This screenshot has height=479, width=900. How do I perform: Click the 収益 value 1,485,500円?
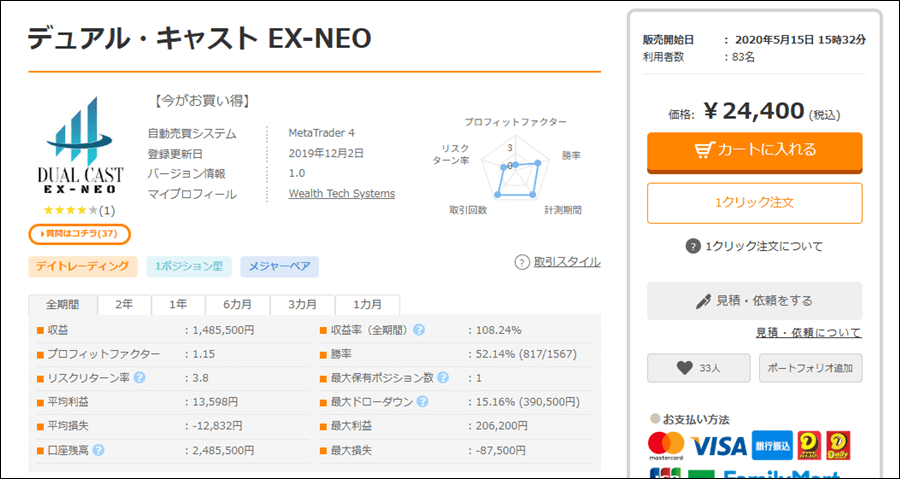click(223, 330)
